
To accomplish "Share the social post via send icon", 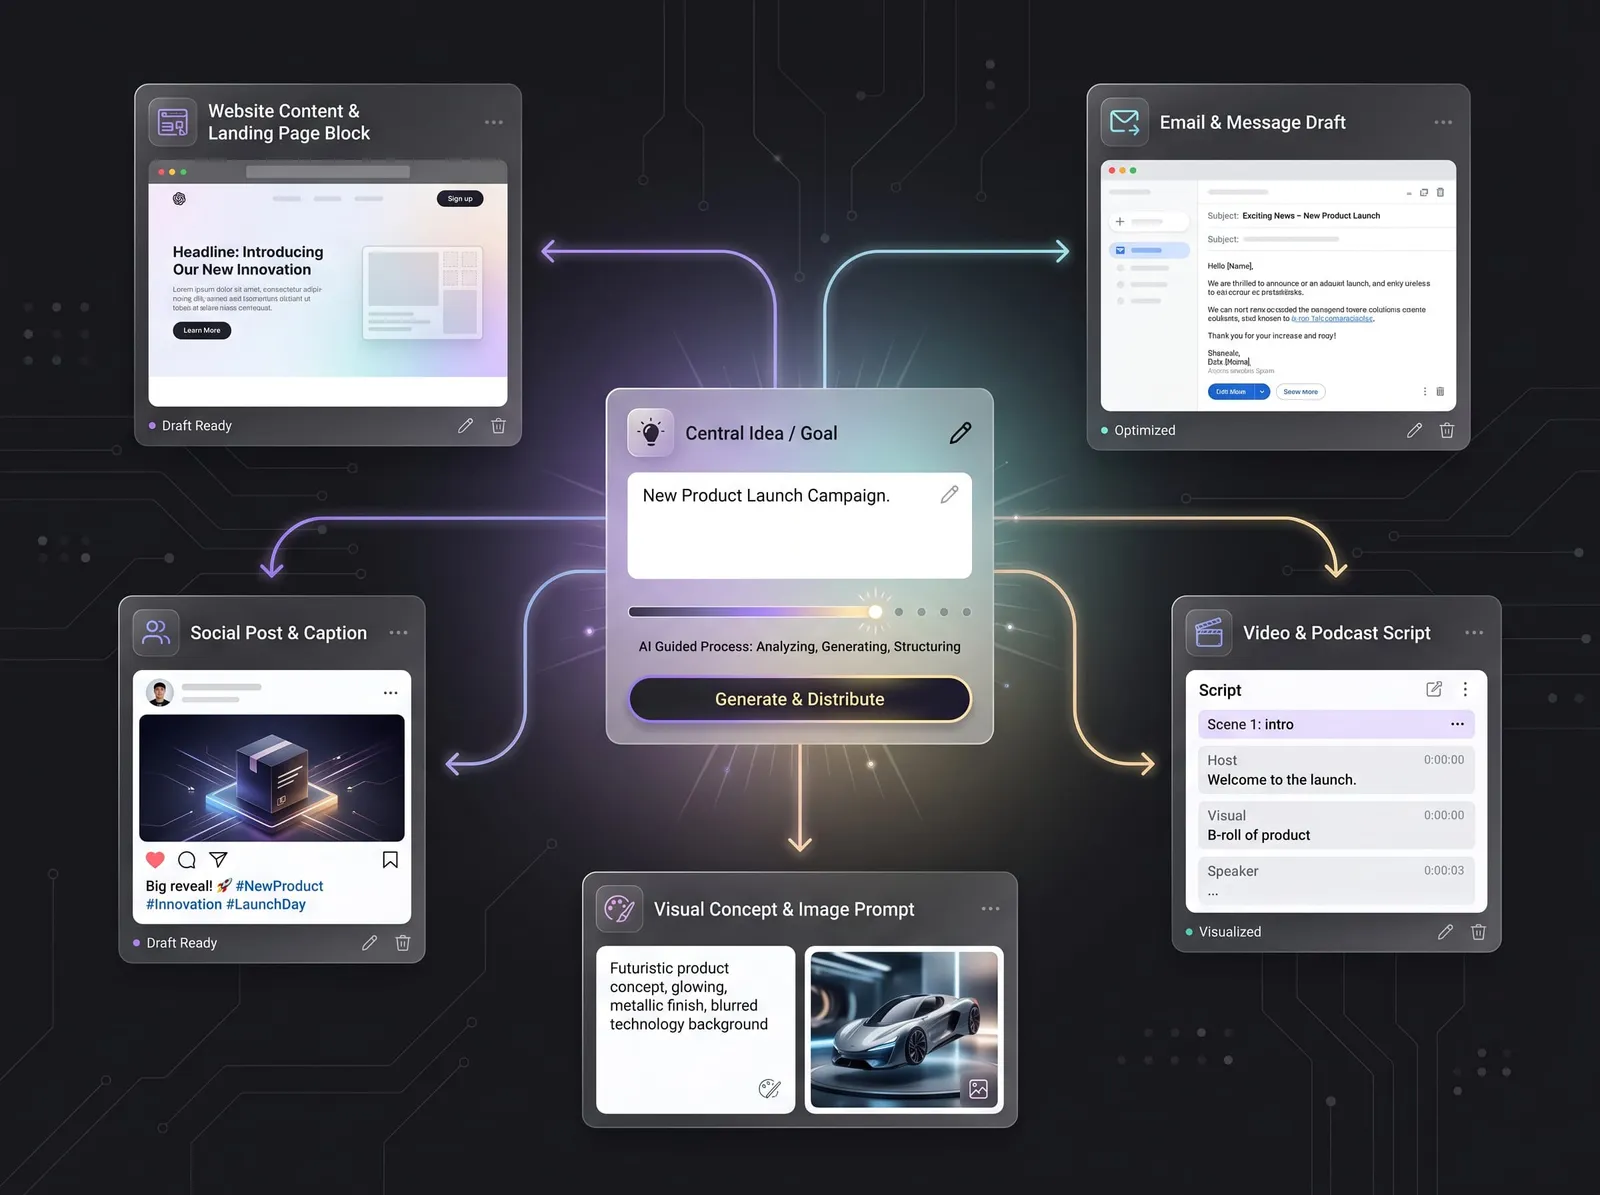I will (x=218, y=859).
